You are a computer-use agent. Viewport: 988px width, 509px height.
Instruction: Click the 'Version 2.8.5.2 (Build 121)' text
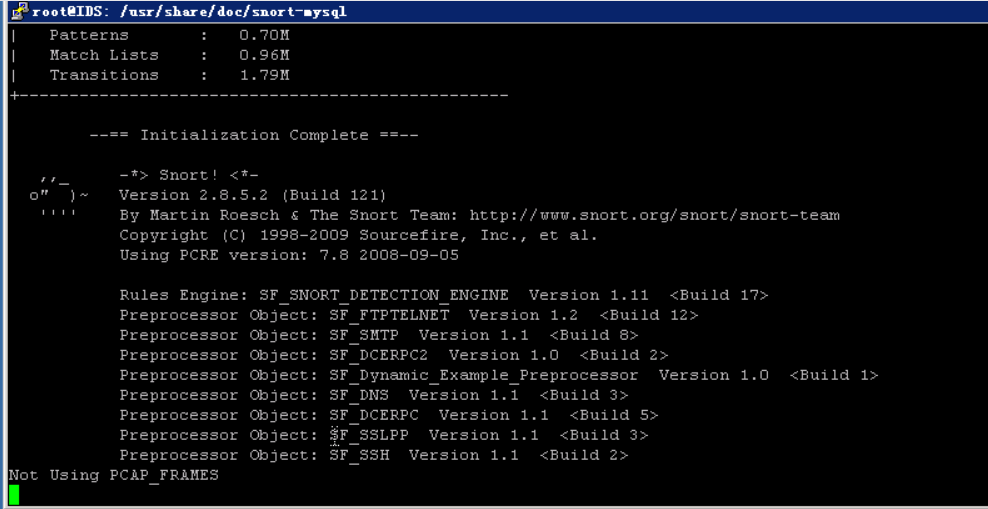pyautogui.click(x=252, y=195)
